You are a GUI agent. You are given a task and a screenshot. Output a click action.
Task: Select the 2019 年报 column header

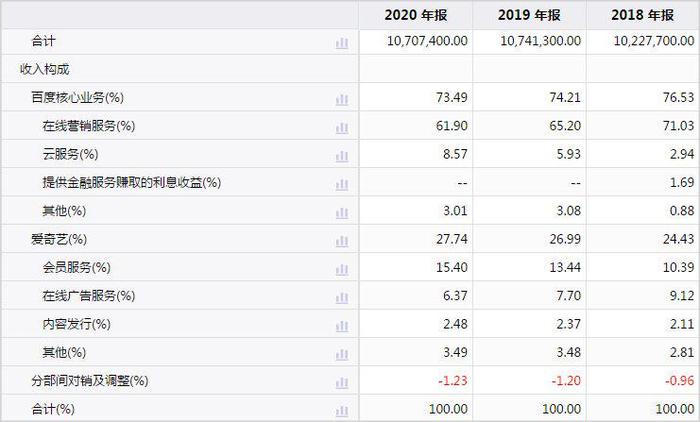[x=529, y=15]
